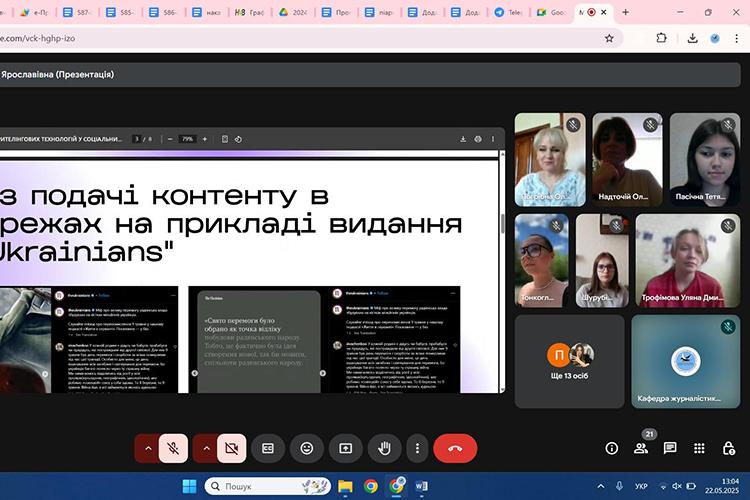Viewport: 750px width, 500px height.
Task: Bookmark this page with star icon
Action: [x=609, y=38]
